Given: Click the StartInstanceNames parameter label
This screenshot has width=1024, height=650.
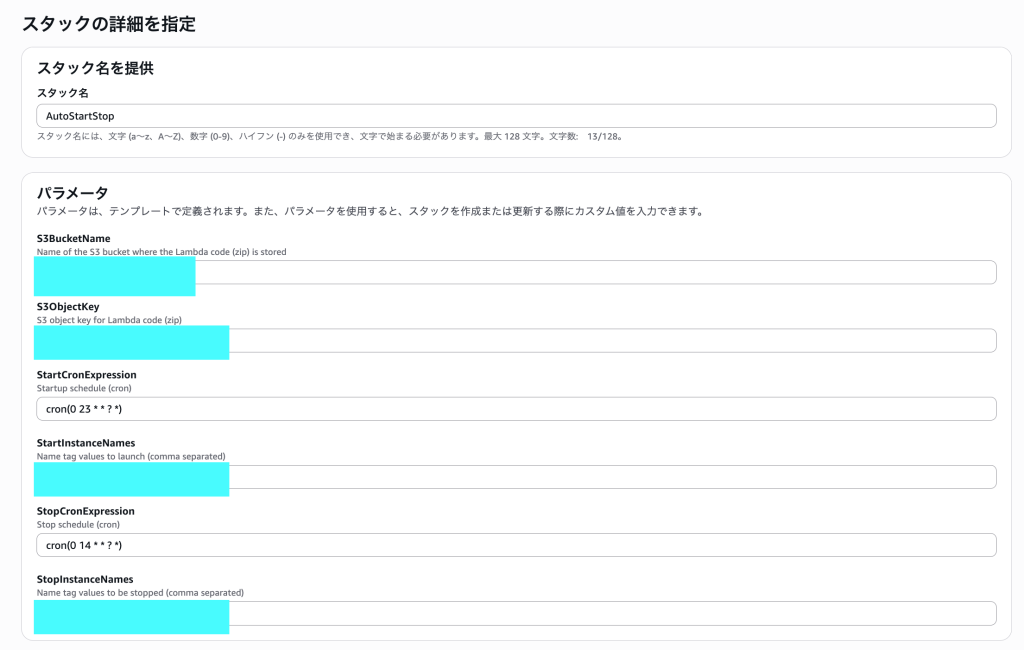Looking at the screenshot, I should point(85,443).
